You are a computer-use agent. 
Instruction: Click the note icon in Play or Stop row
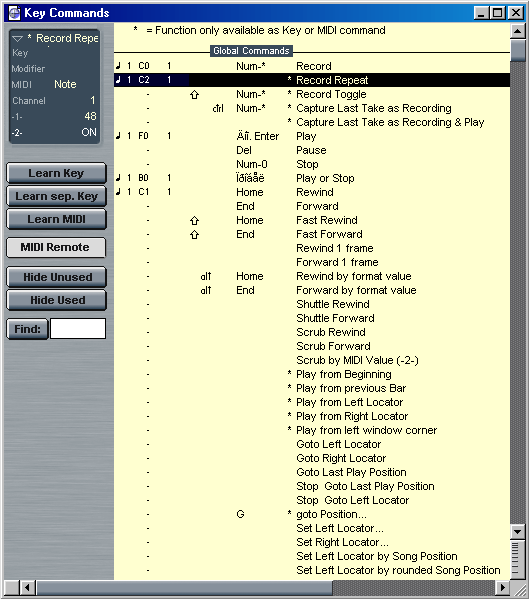click(118, 178)
